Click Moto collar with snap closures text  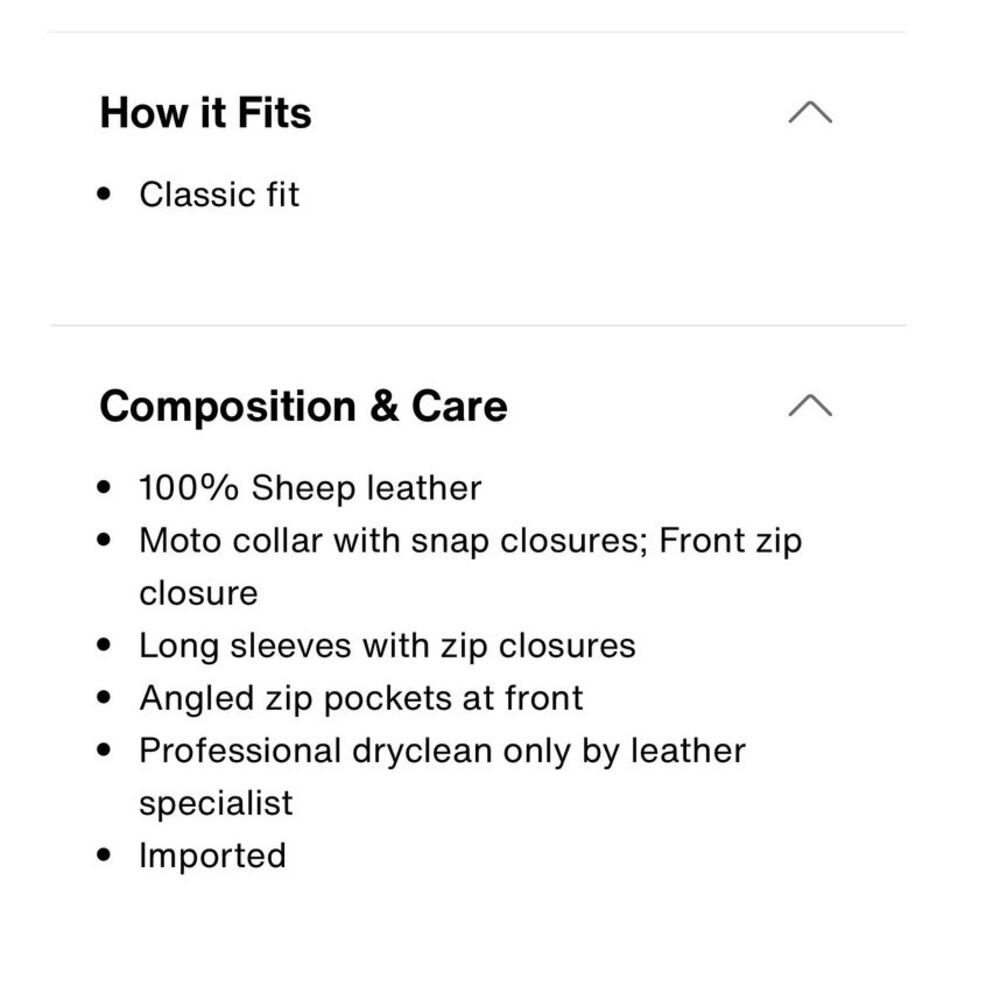(394, 541)
